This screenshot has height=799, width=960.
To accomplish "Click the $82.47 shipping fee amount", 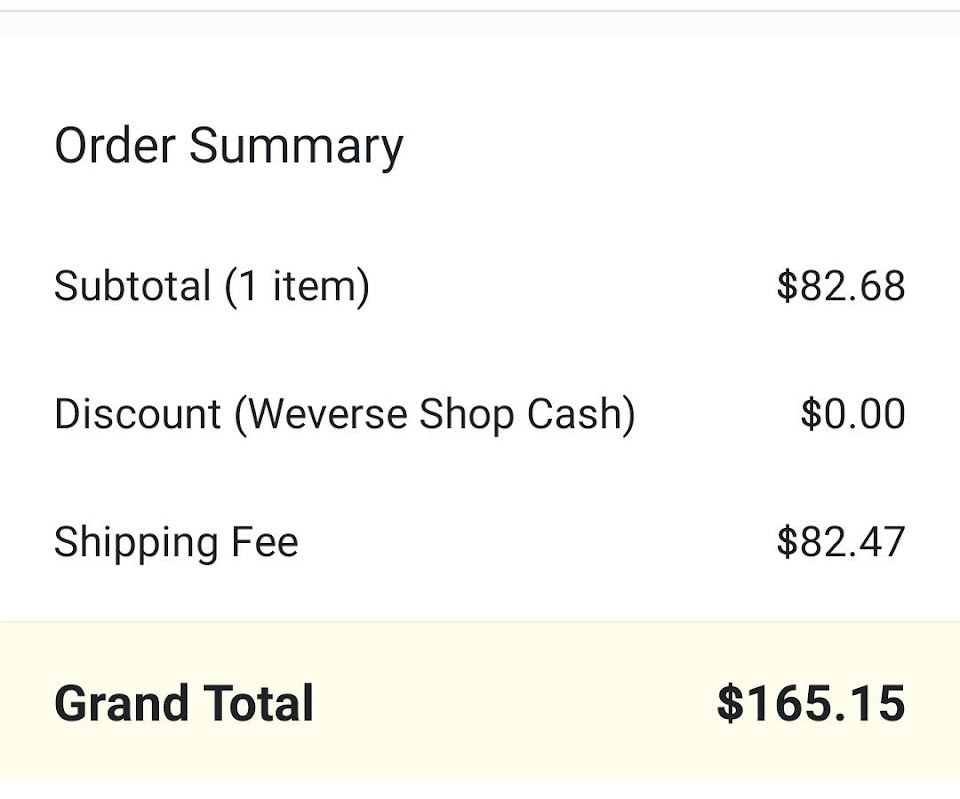I will [840, 543].
